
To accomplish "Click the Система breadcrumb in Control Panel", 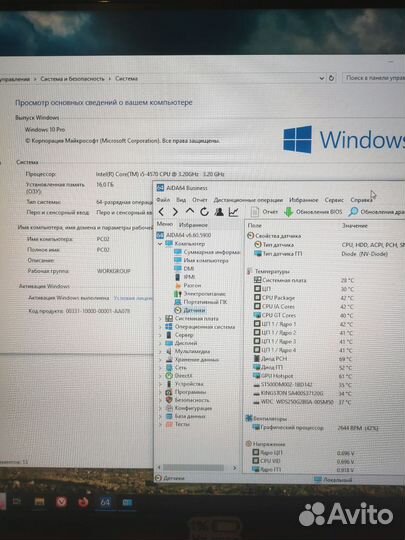I will pyautogui.click(x=126, y=79).
